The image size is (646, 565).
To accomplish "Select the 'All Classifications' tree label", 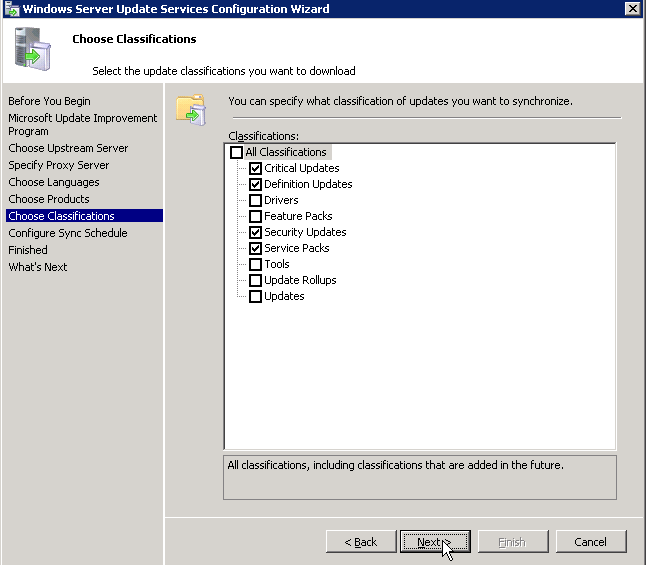I will (x=286, y=152).
